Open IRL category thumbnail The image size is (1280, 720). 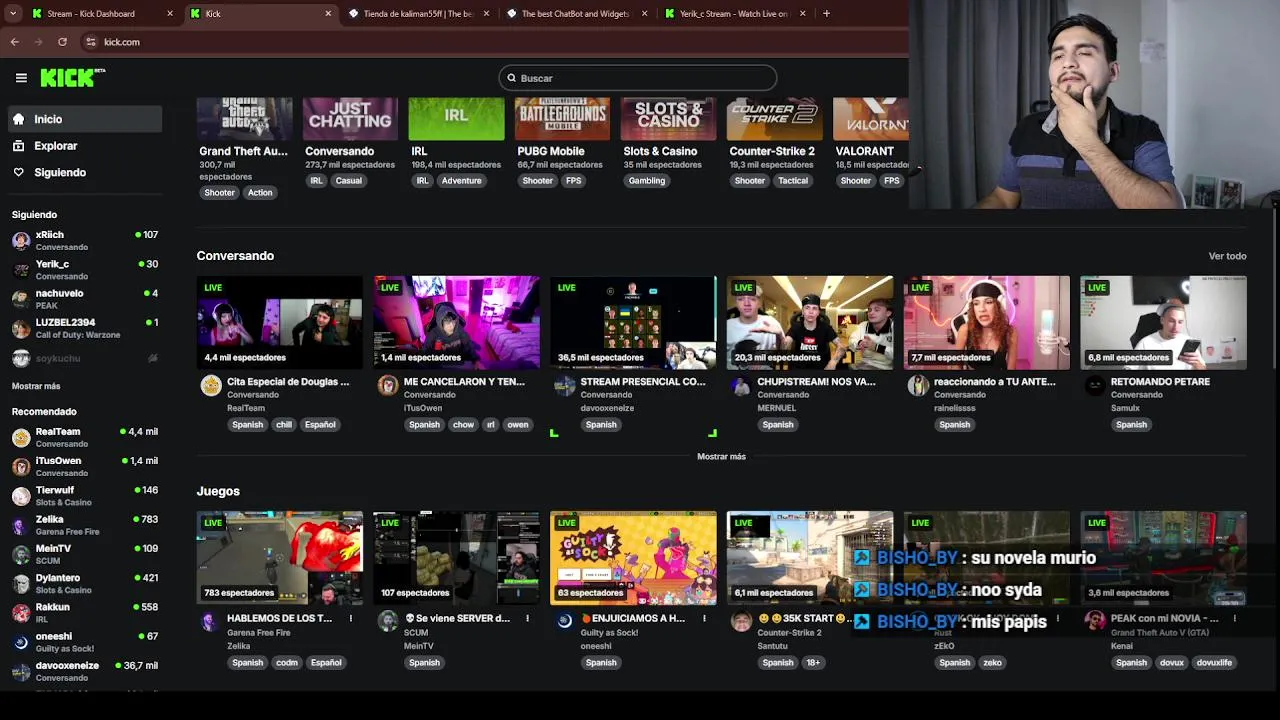click(456, 119)
